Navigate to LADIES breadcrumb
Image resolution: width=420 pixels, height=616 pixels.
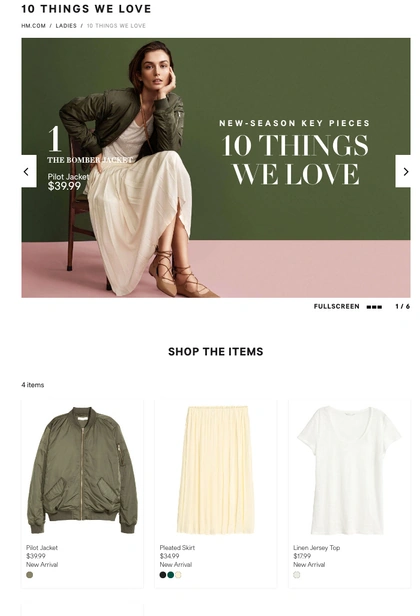coord(66,26)
